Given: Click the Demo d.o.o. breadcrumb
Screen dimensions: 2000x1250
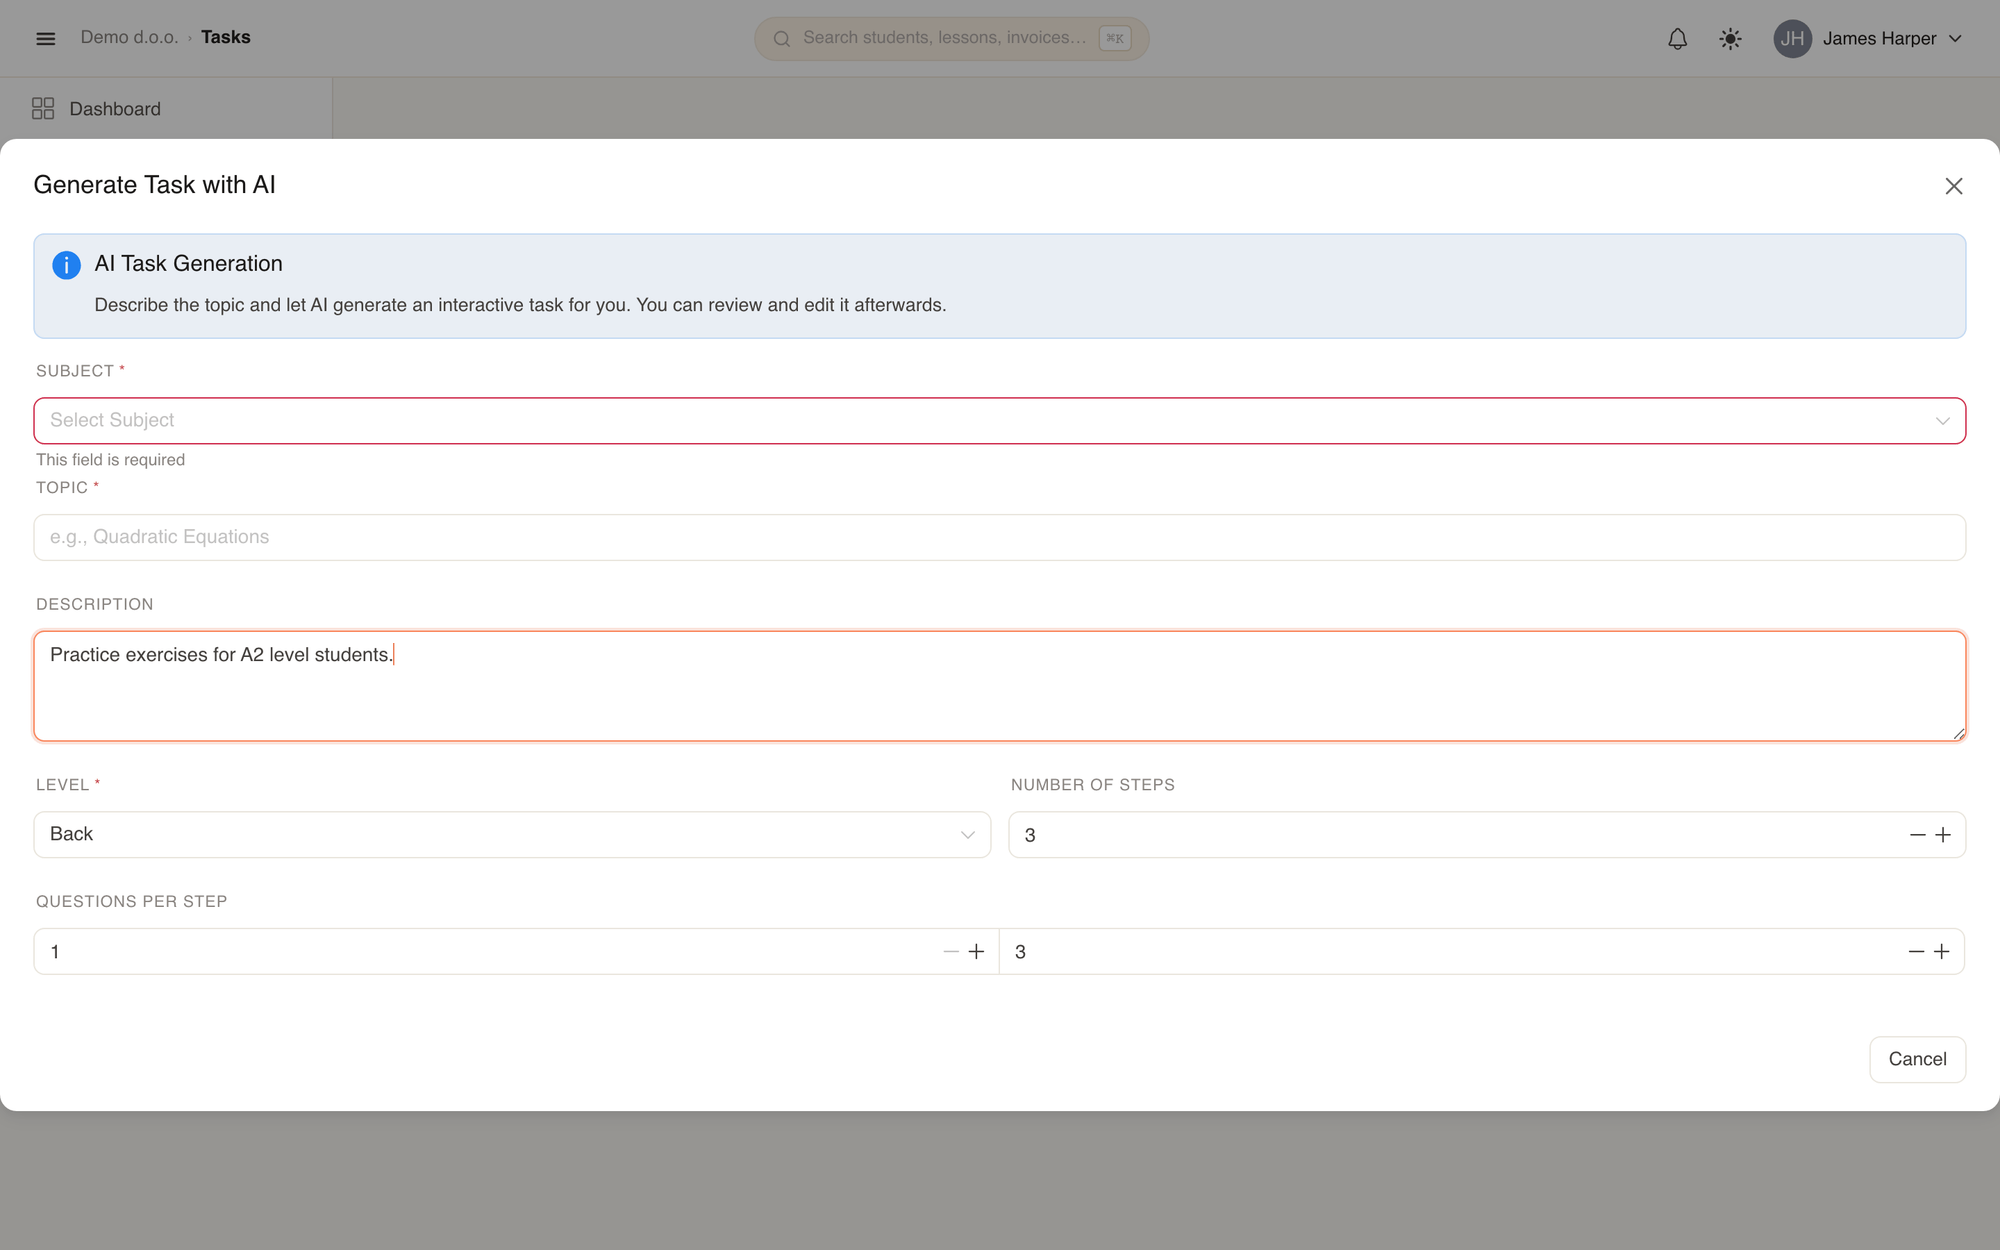Looking at the screenshot, I should pos(129,37).
